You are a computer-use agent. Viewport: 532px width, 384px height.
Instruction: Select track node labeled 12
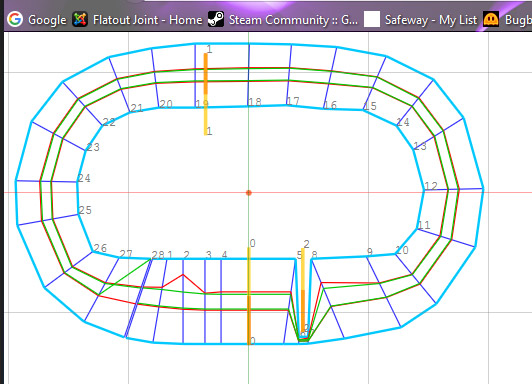(x=431, y=186)
